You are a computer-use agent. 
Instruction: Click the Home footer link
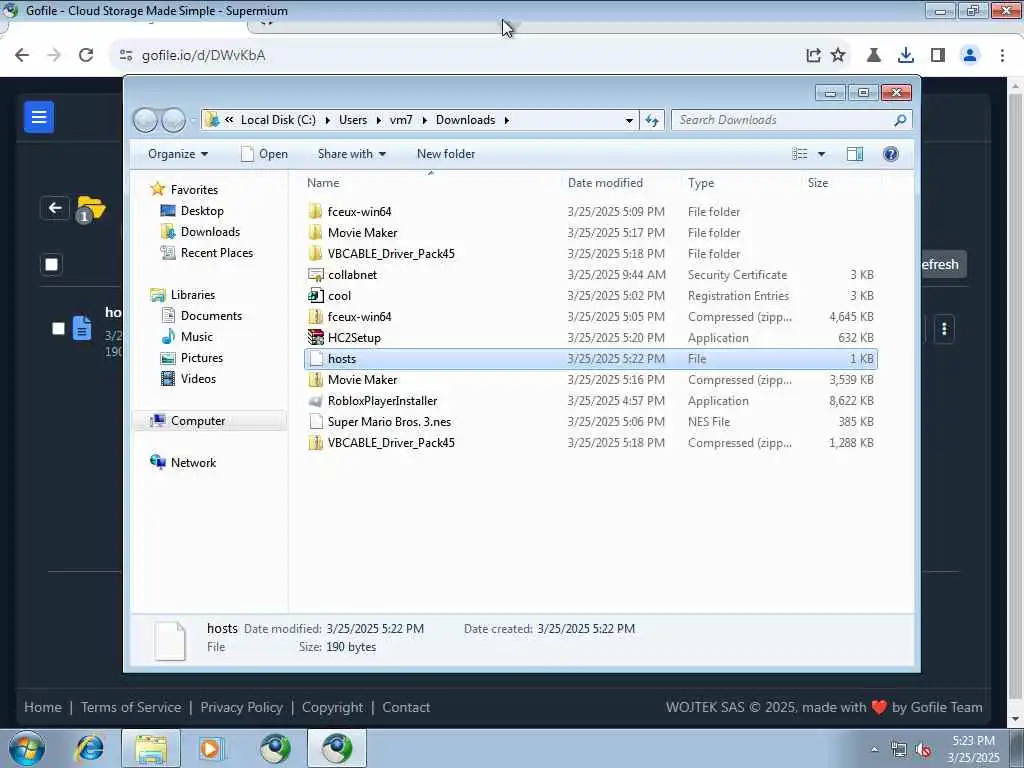(x=42, y=707)
